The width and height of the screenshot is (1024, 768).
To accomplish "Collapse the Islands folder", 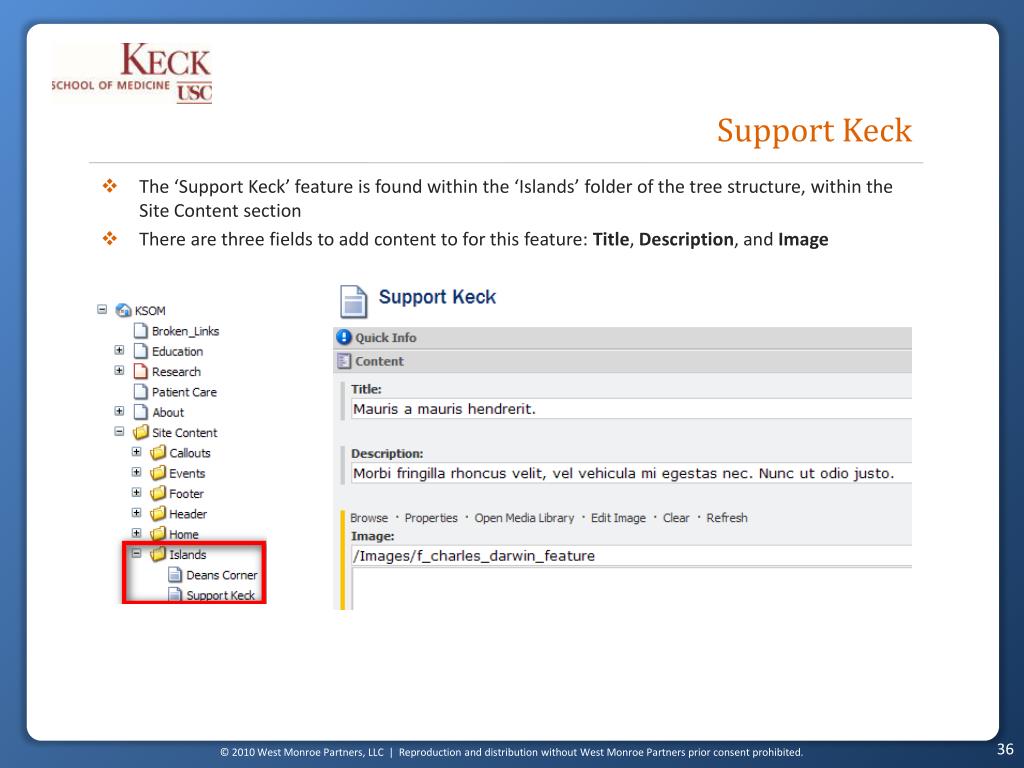I will [136, 553].
